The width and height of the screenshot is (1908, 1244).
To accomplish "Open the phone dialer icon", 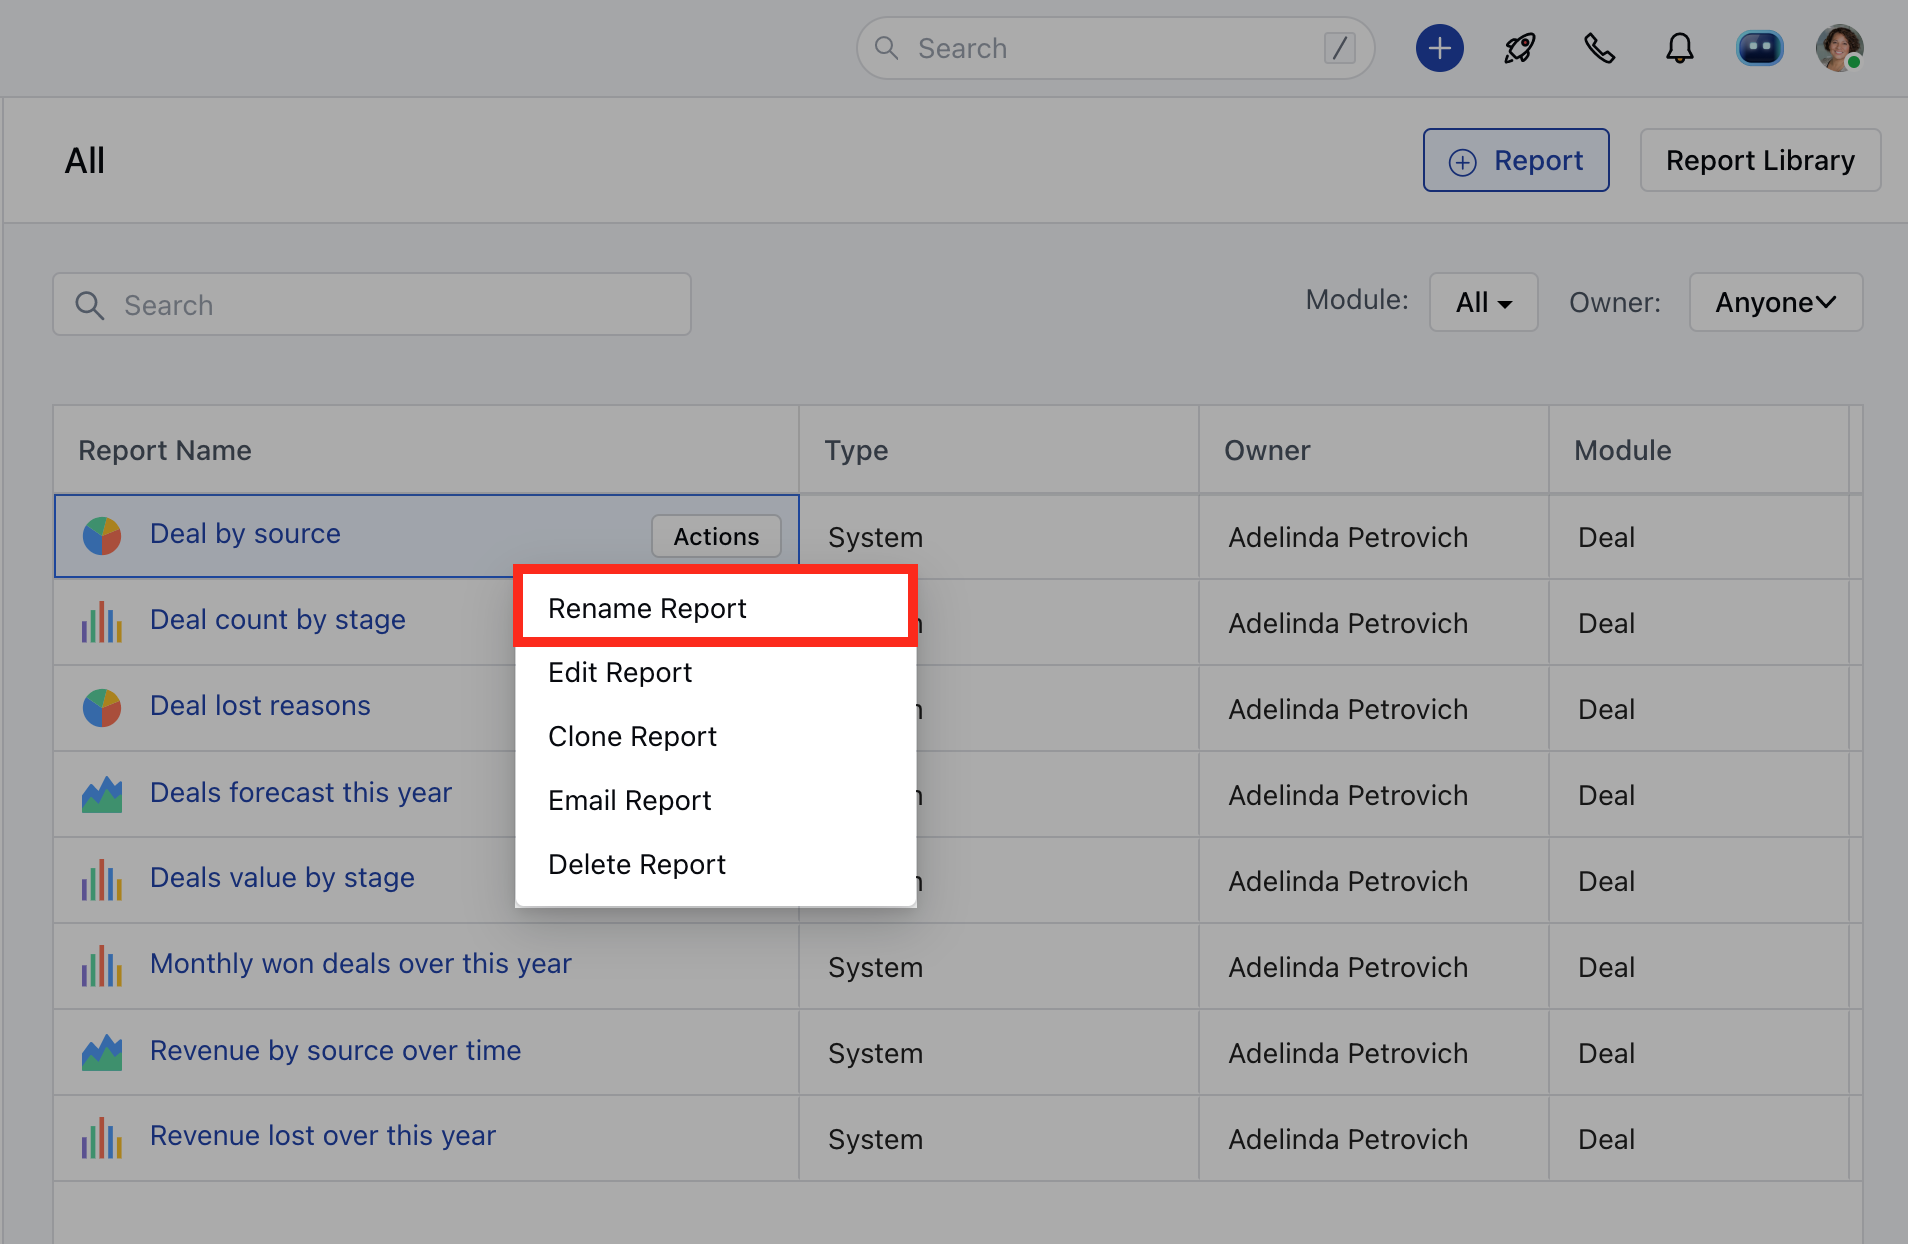I will pos(1599,48).
